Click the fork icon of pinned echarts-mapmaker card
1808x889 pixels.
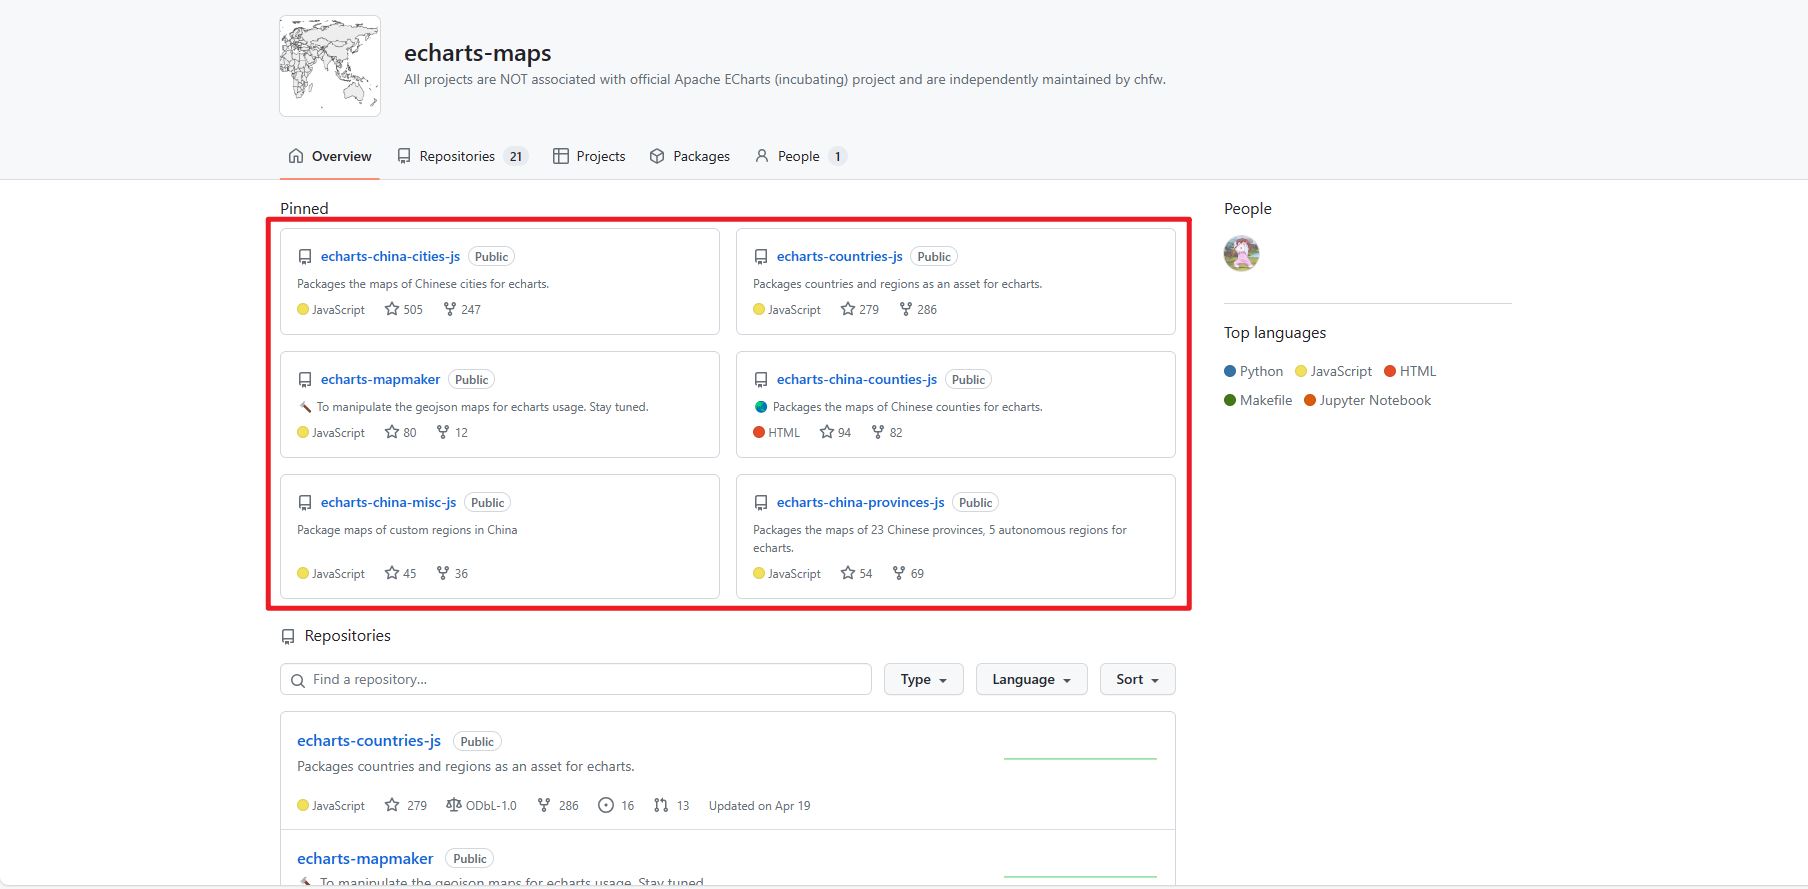point(443,432)
